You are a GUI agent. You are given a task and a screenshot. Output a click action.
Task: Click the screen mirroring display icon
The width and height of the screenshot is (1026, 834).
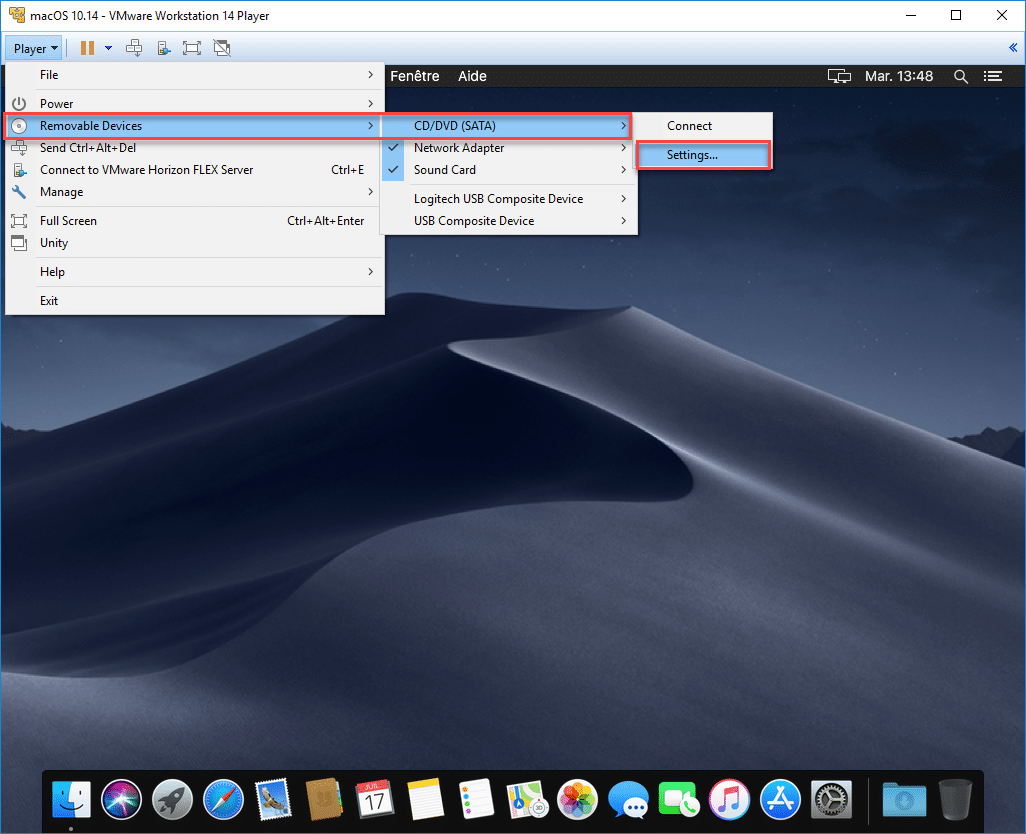(x=839, y=77)
